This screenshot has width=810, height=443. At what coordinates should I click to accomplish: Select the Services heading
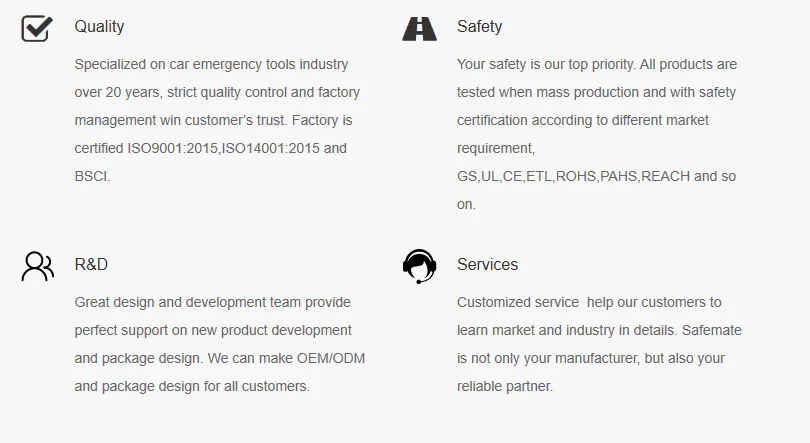click(x=487, y=265)
